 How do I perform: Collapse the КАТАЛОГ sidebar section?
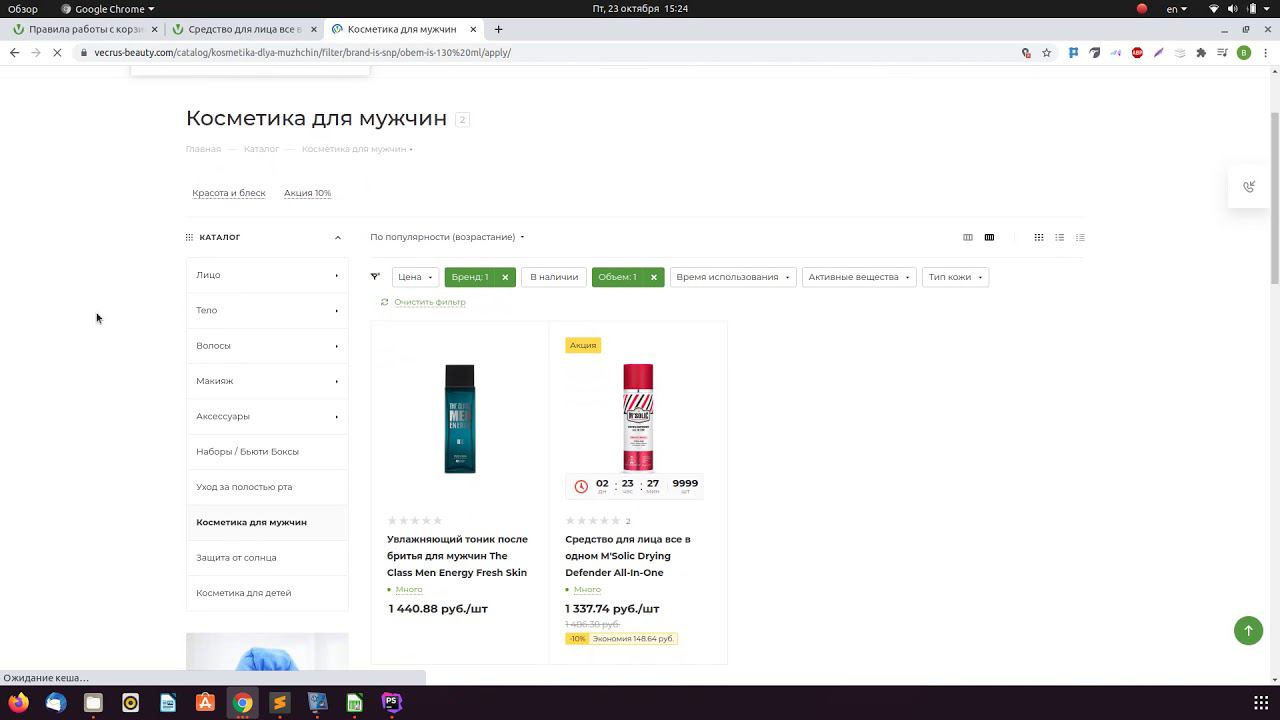click(338, 238)
